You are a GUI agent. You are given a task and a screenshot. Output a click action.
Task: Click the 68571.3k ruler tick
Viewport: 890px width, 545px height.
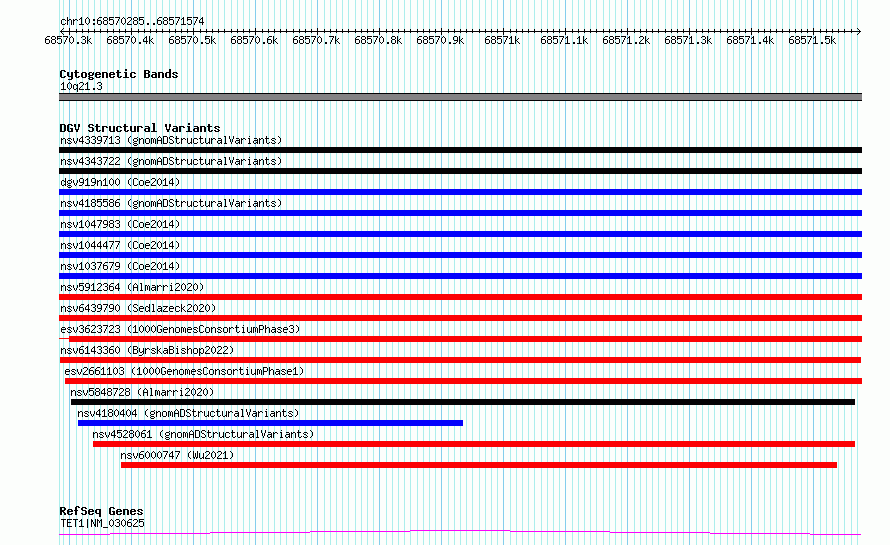point(688,40)
